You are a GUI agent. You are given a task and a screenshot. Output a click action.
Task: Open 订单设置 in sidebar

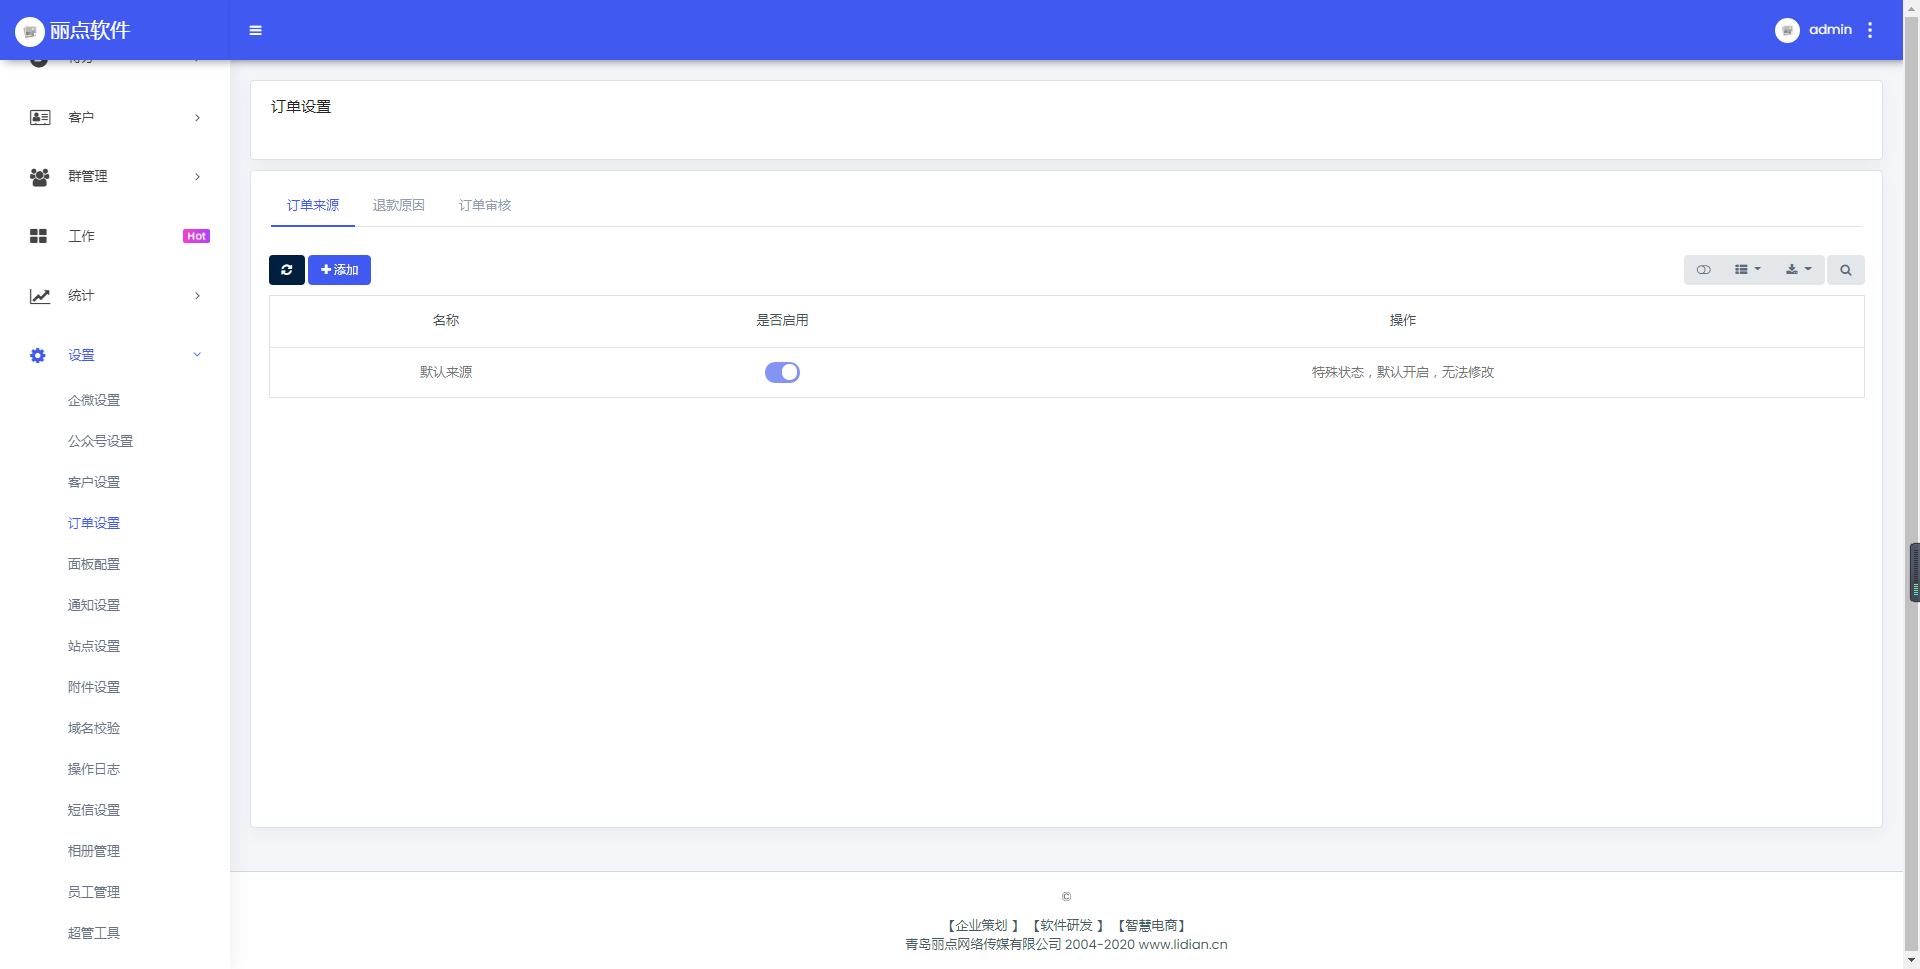94,523
